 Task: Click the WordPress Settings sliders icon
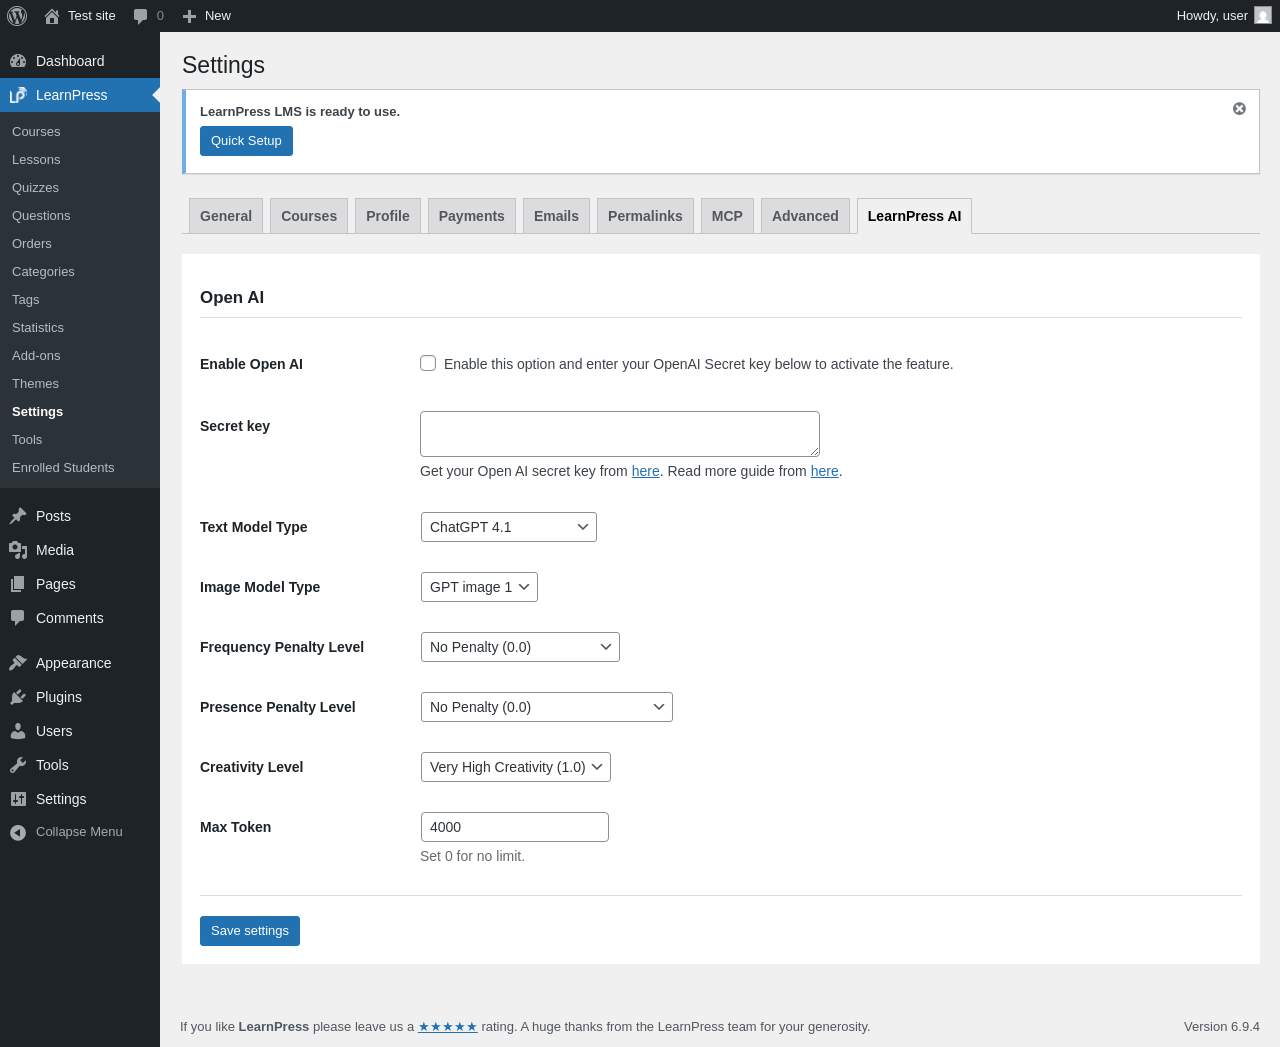pos(18,799)
